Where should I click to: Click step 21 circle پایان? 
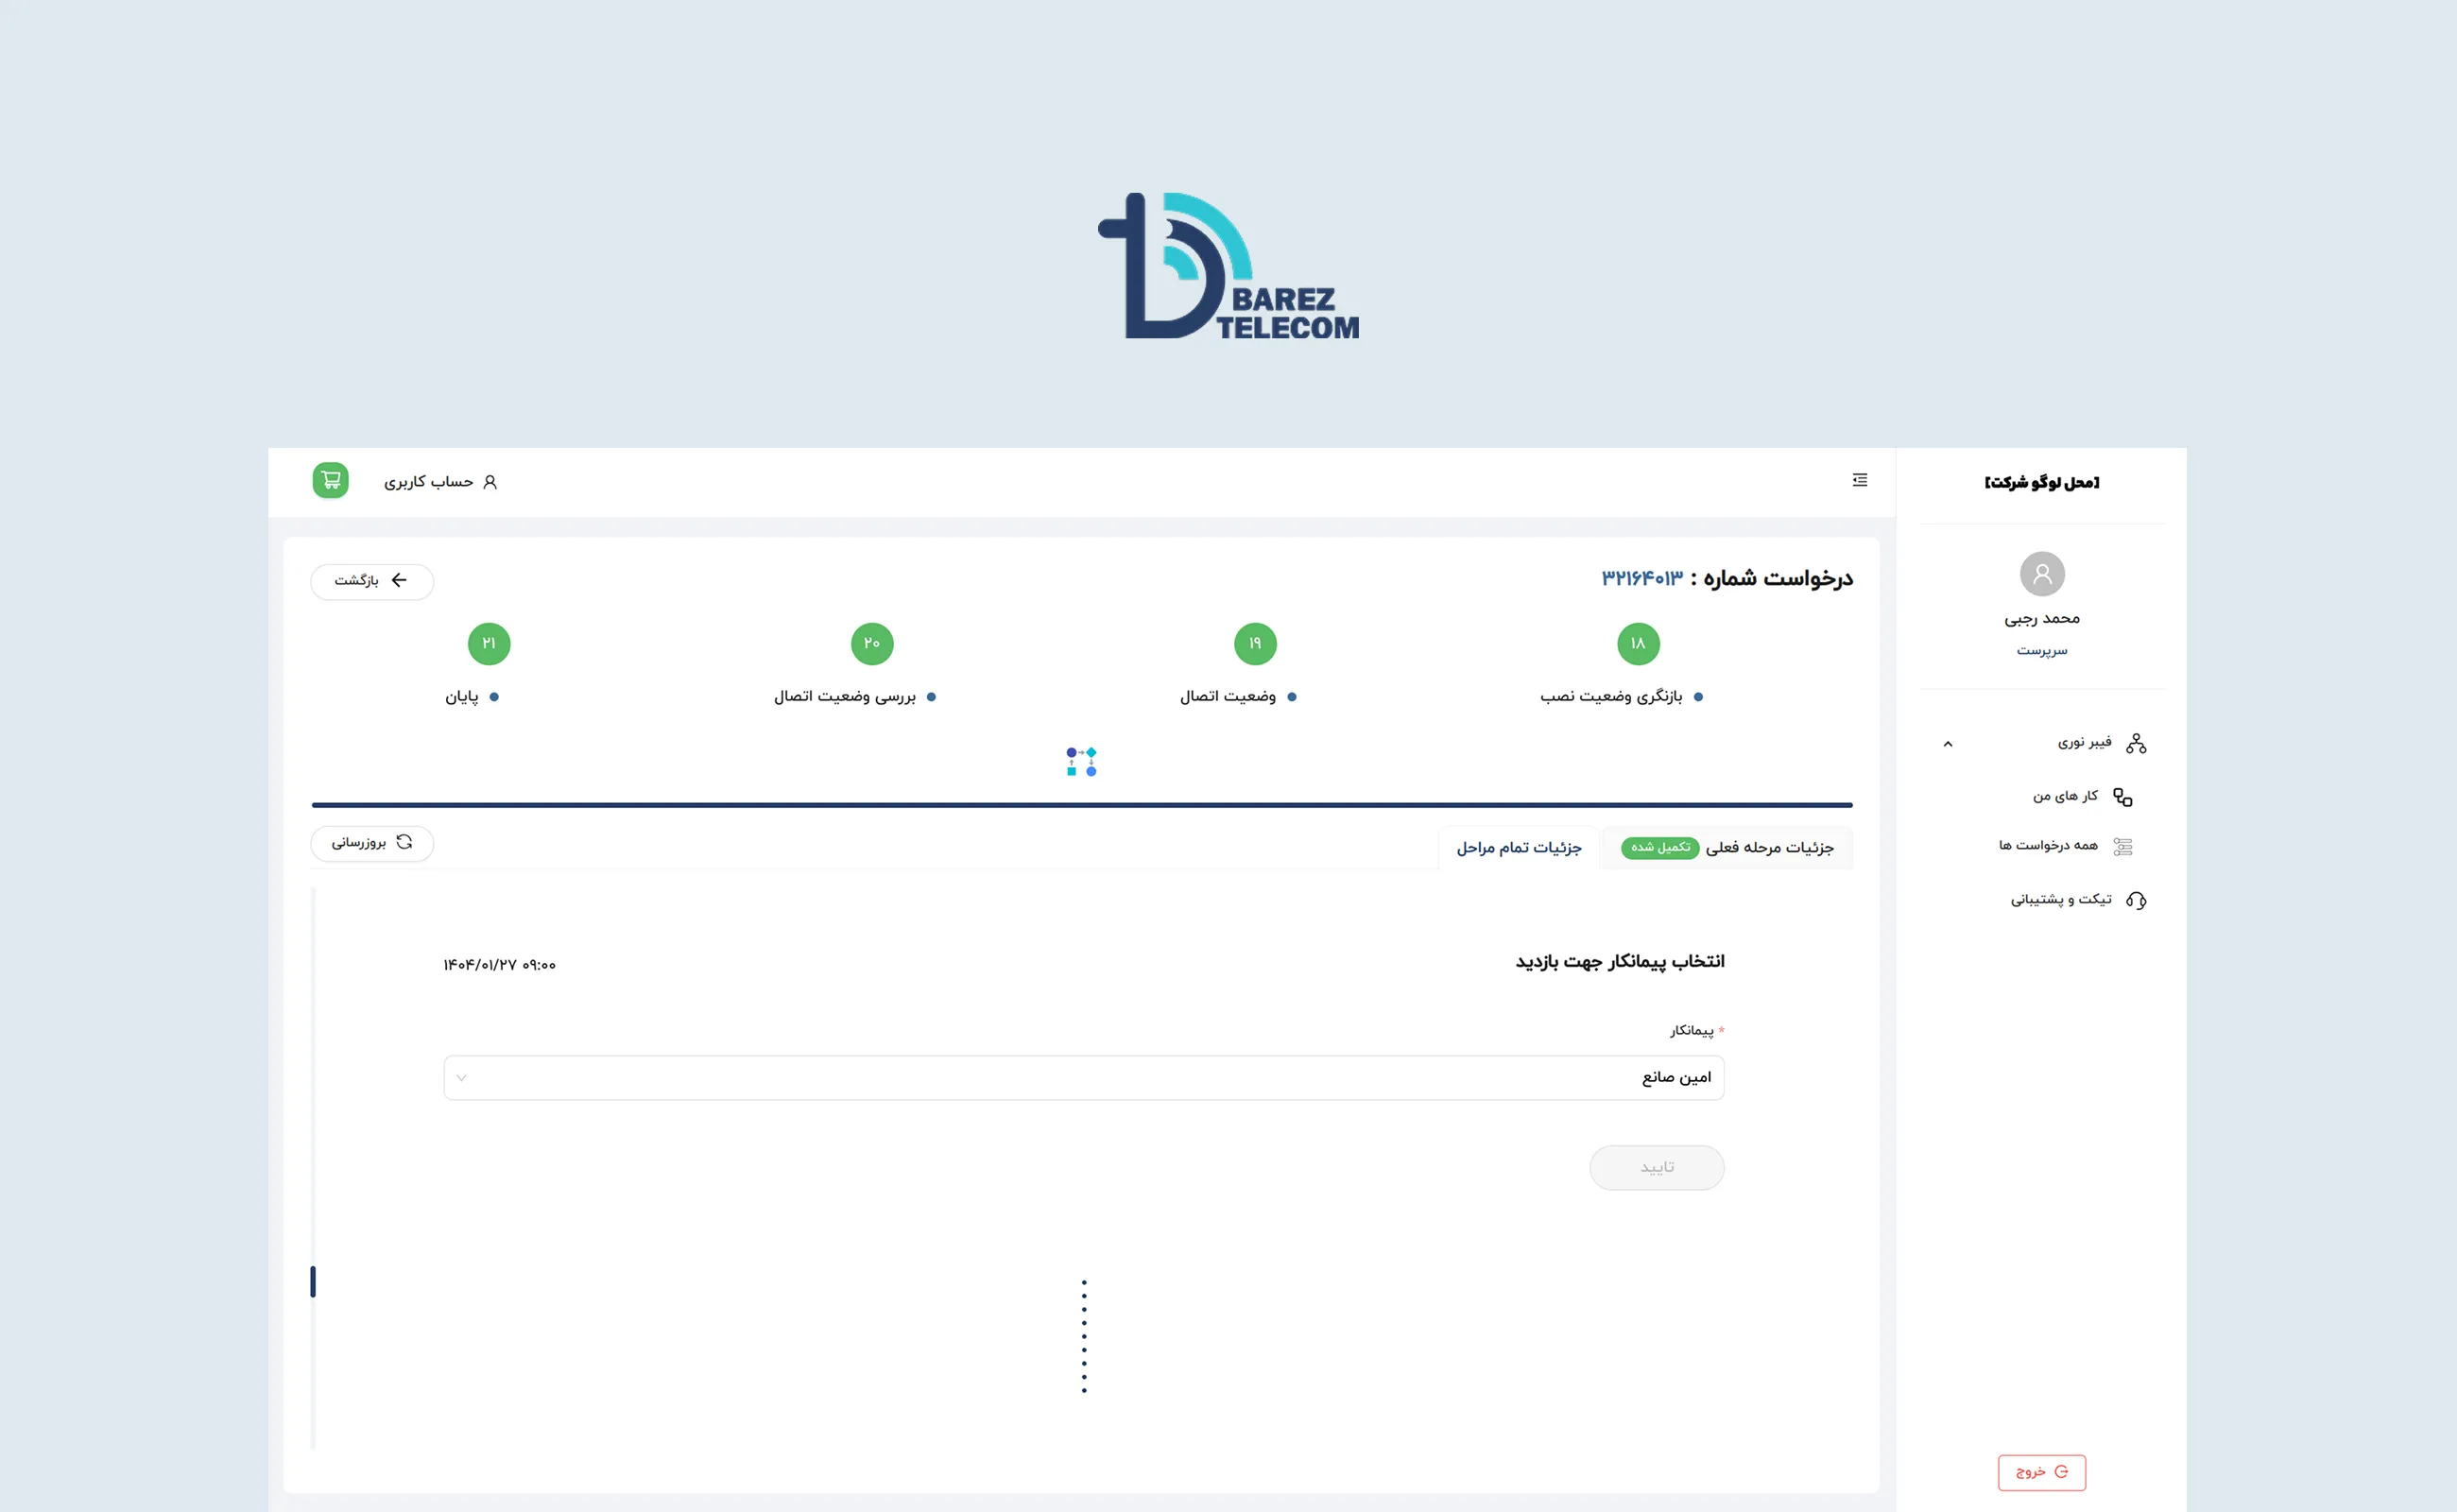point(489,643)
